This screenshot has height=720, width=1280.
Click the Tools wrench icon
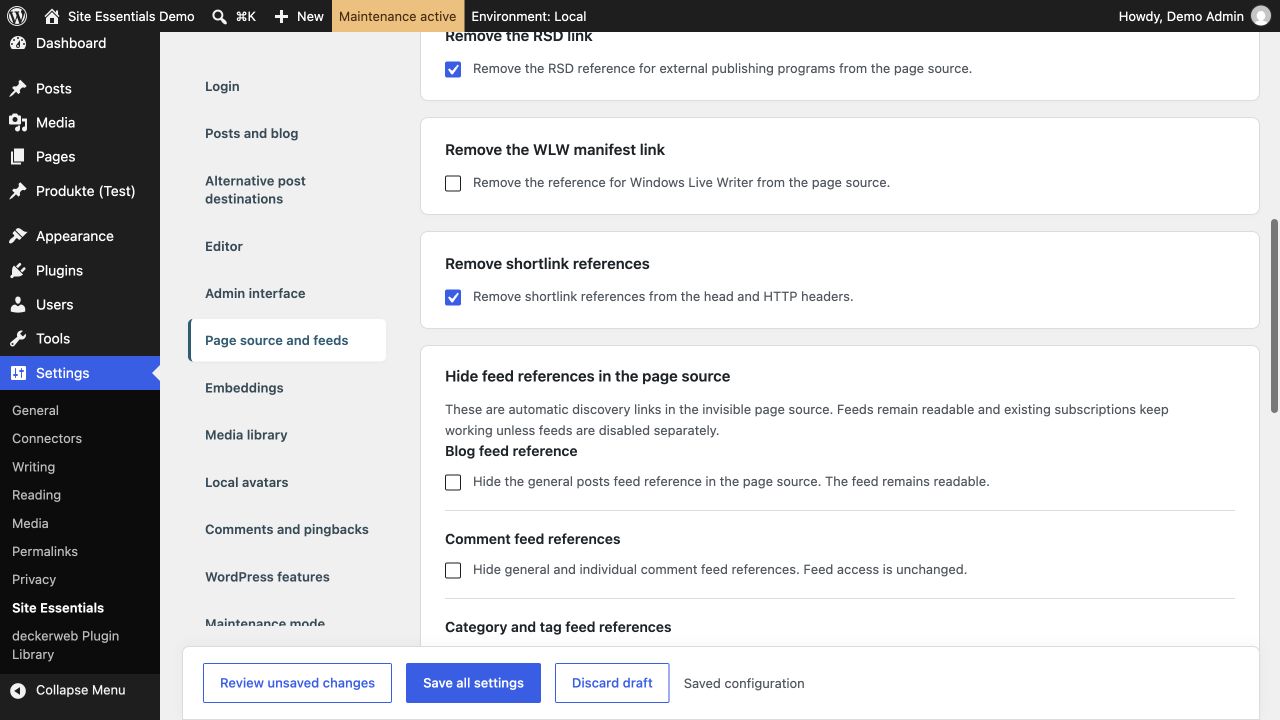[18, 338]
